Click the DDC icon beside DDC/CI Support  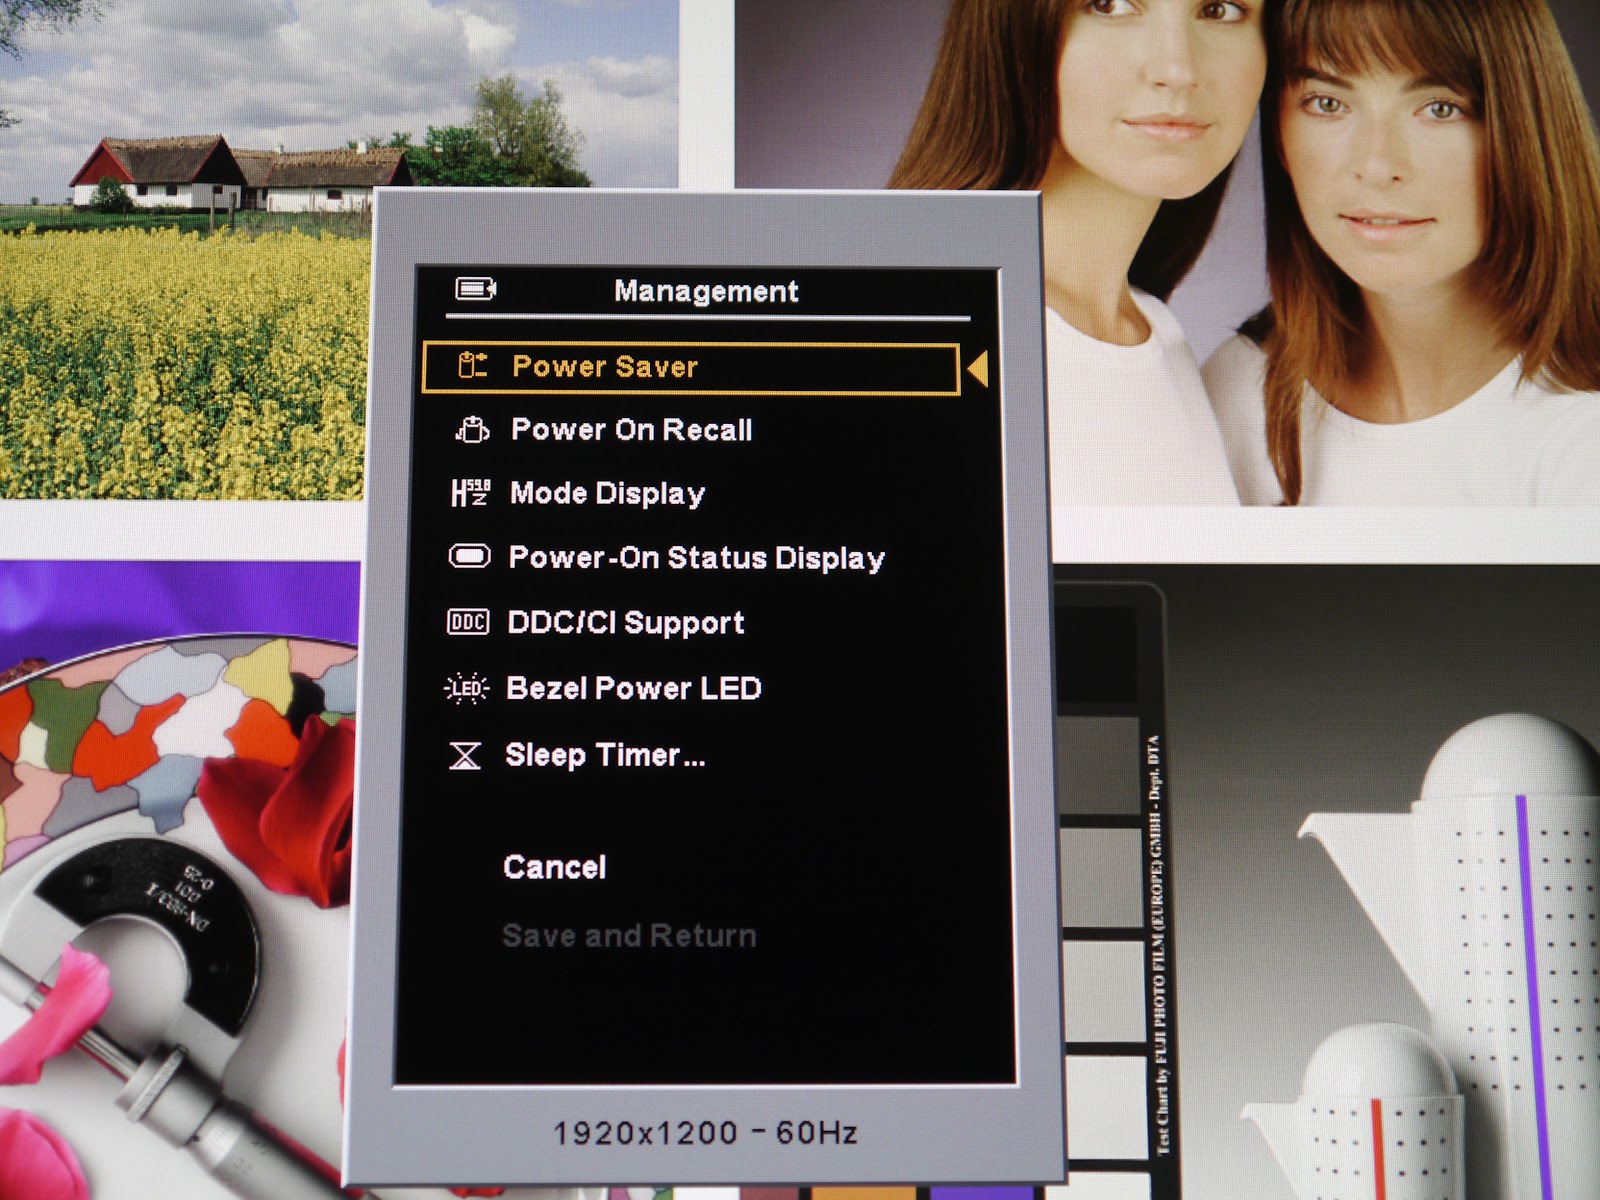pyautogui.click(x=467, y=622)
